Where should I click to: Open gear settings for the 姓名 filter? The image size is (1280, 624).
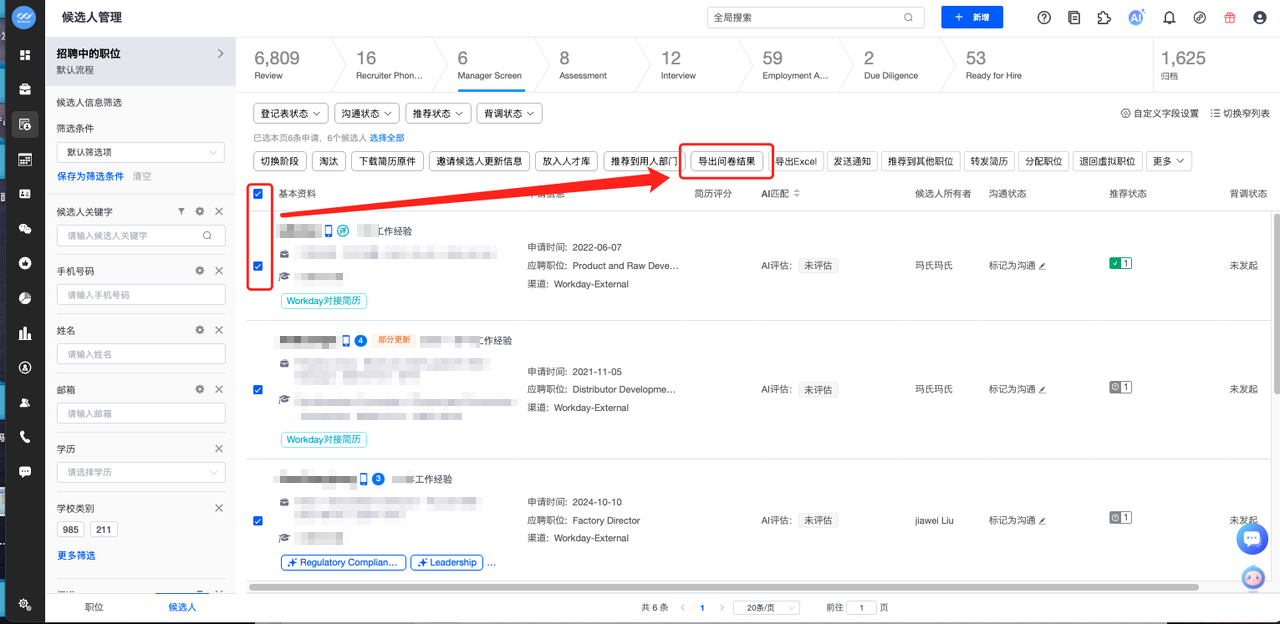tap(200, 330)
